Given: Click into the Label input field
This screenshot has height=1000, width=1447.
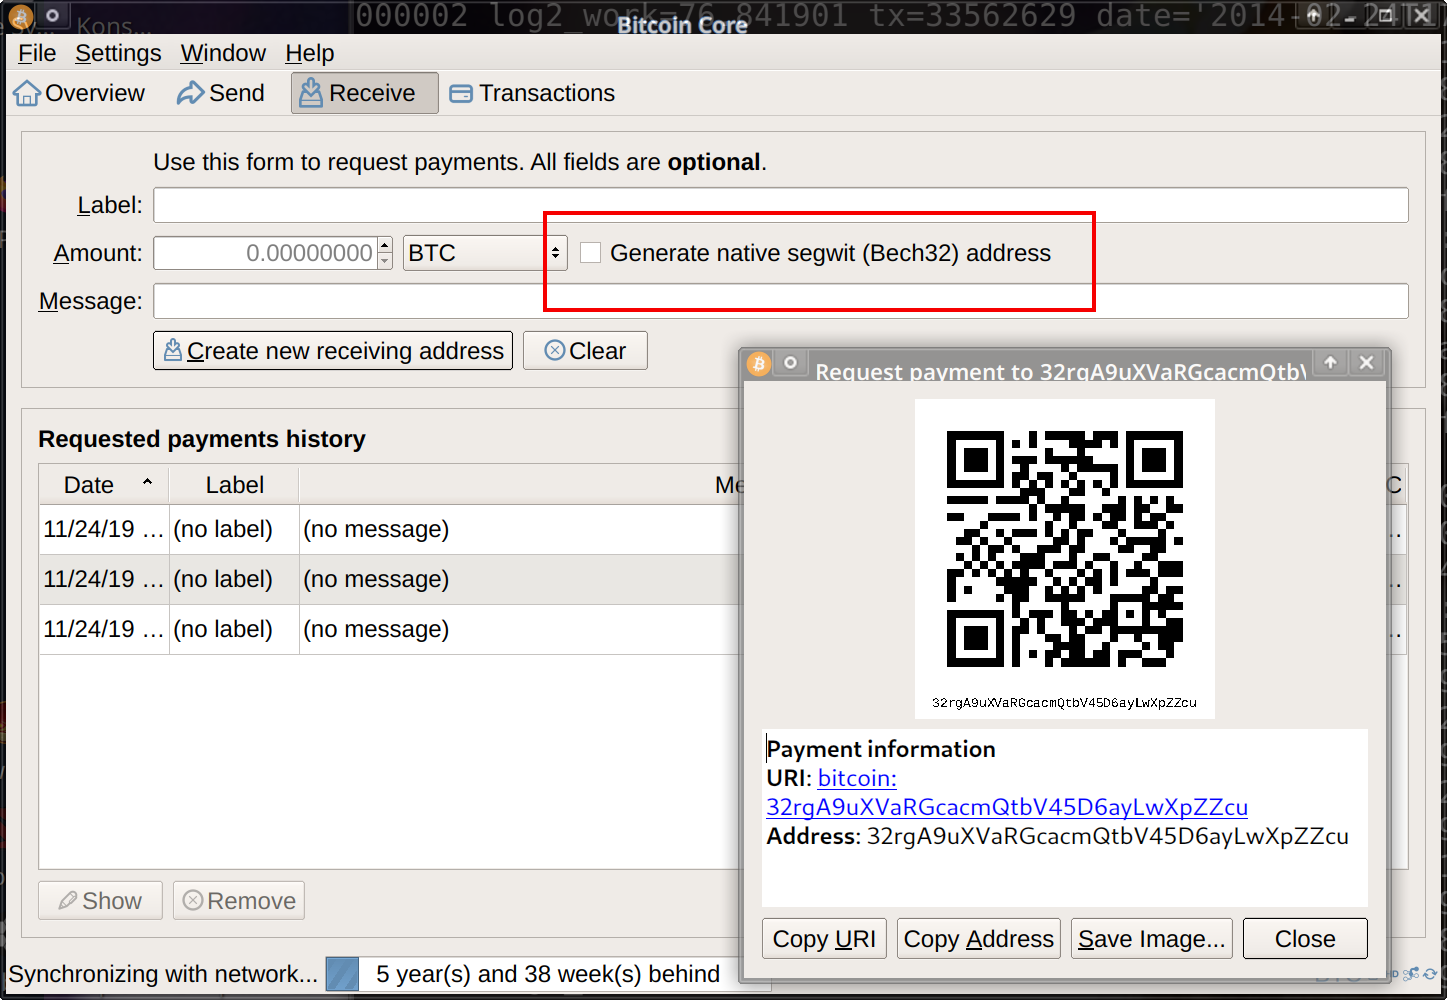Looking at the screenshot, I should 780,205.
